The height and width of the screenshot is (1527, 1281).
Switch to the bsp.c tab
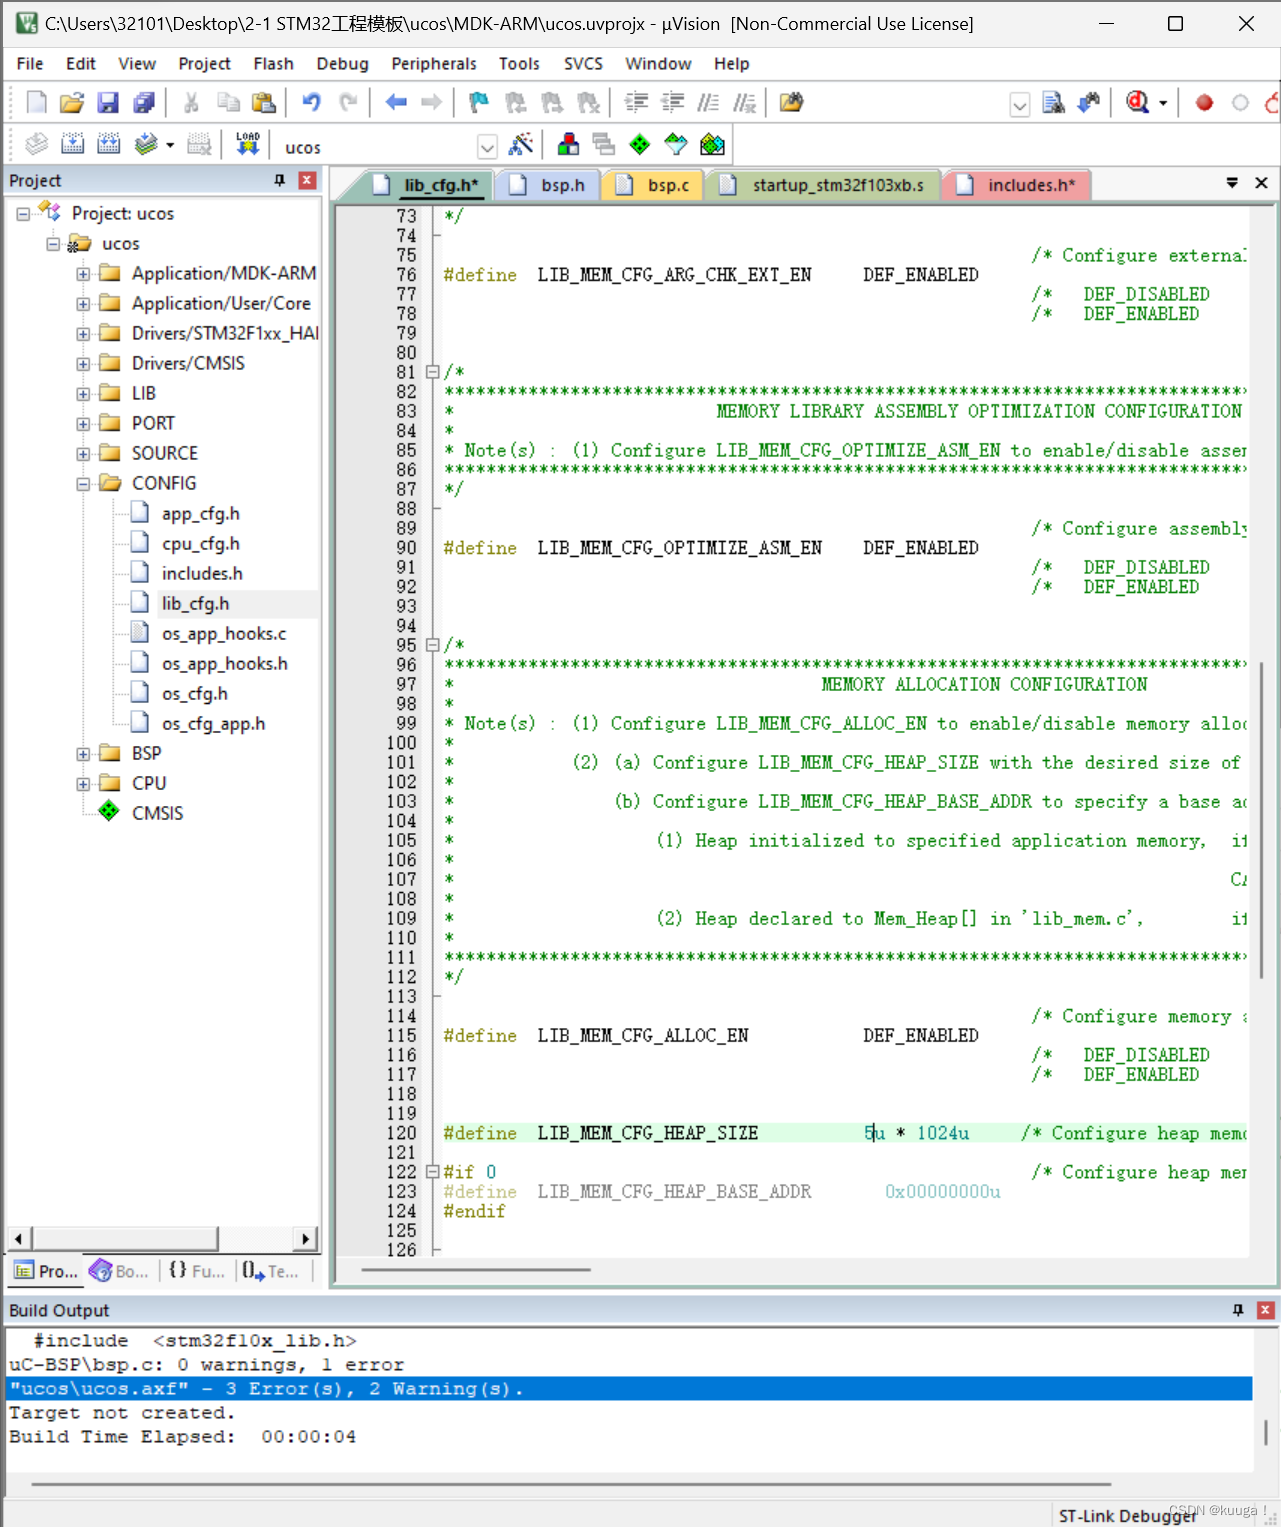point(655,185)
